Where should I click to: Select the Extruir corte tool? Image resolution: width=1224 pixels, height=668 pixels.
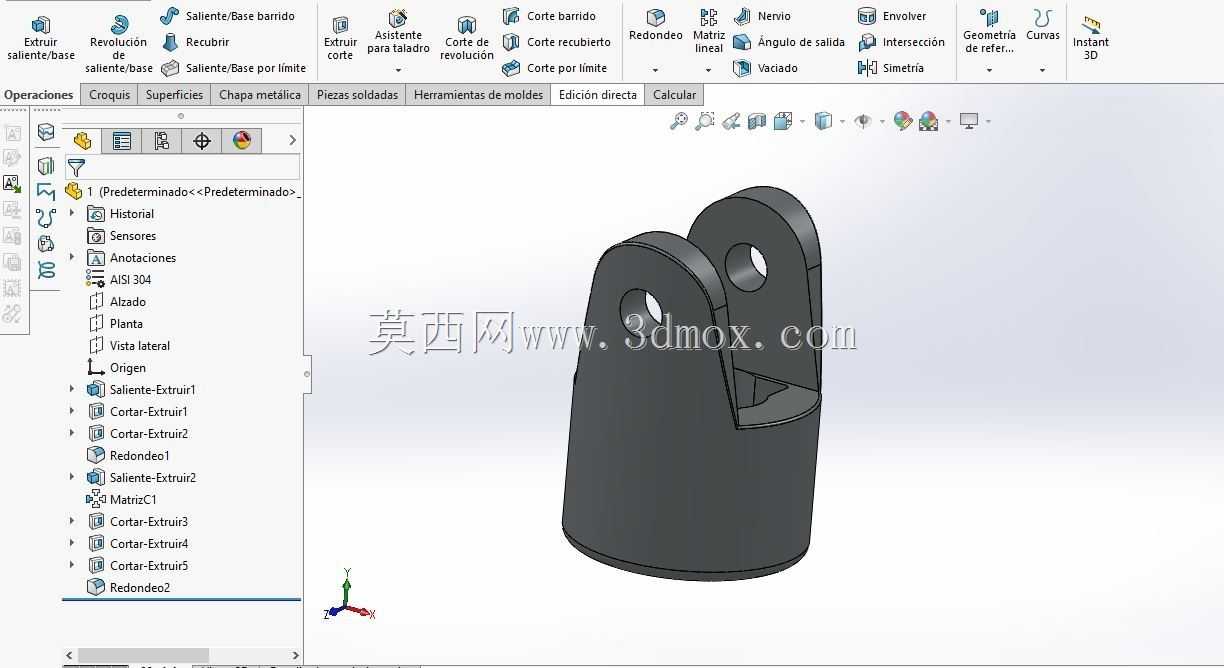point(340,38)
